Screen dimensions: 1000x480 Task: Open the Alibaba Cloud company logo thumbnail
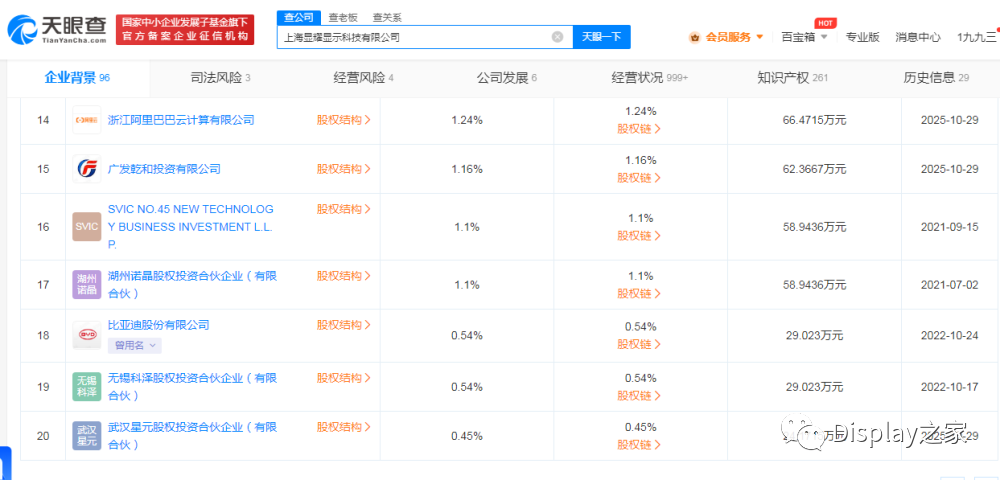click(87, 120)
